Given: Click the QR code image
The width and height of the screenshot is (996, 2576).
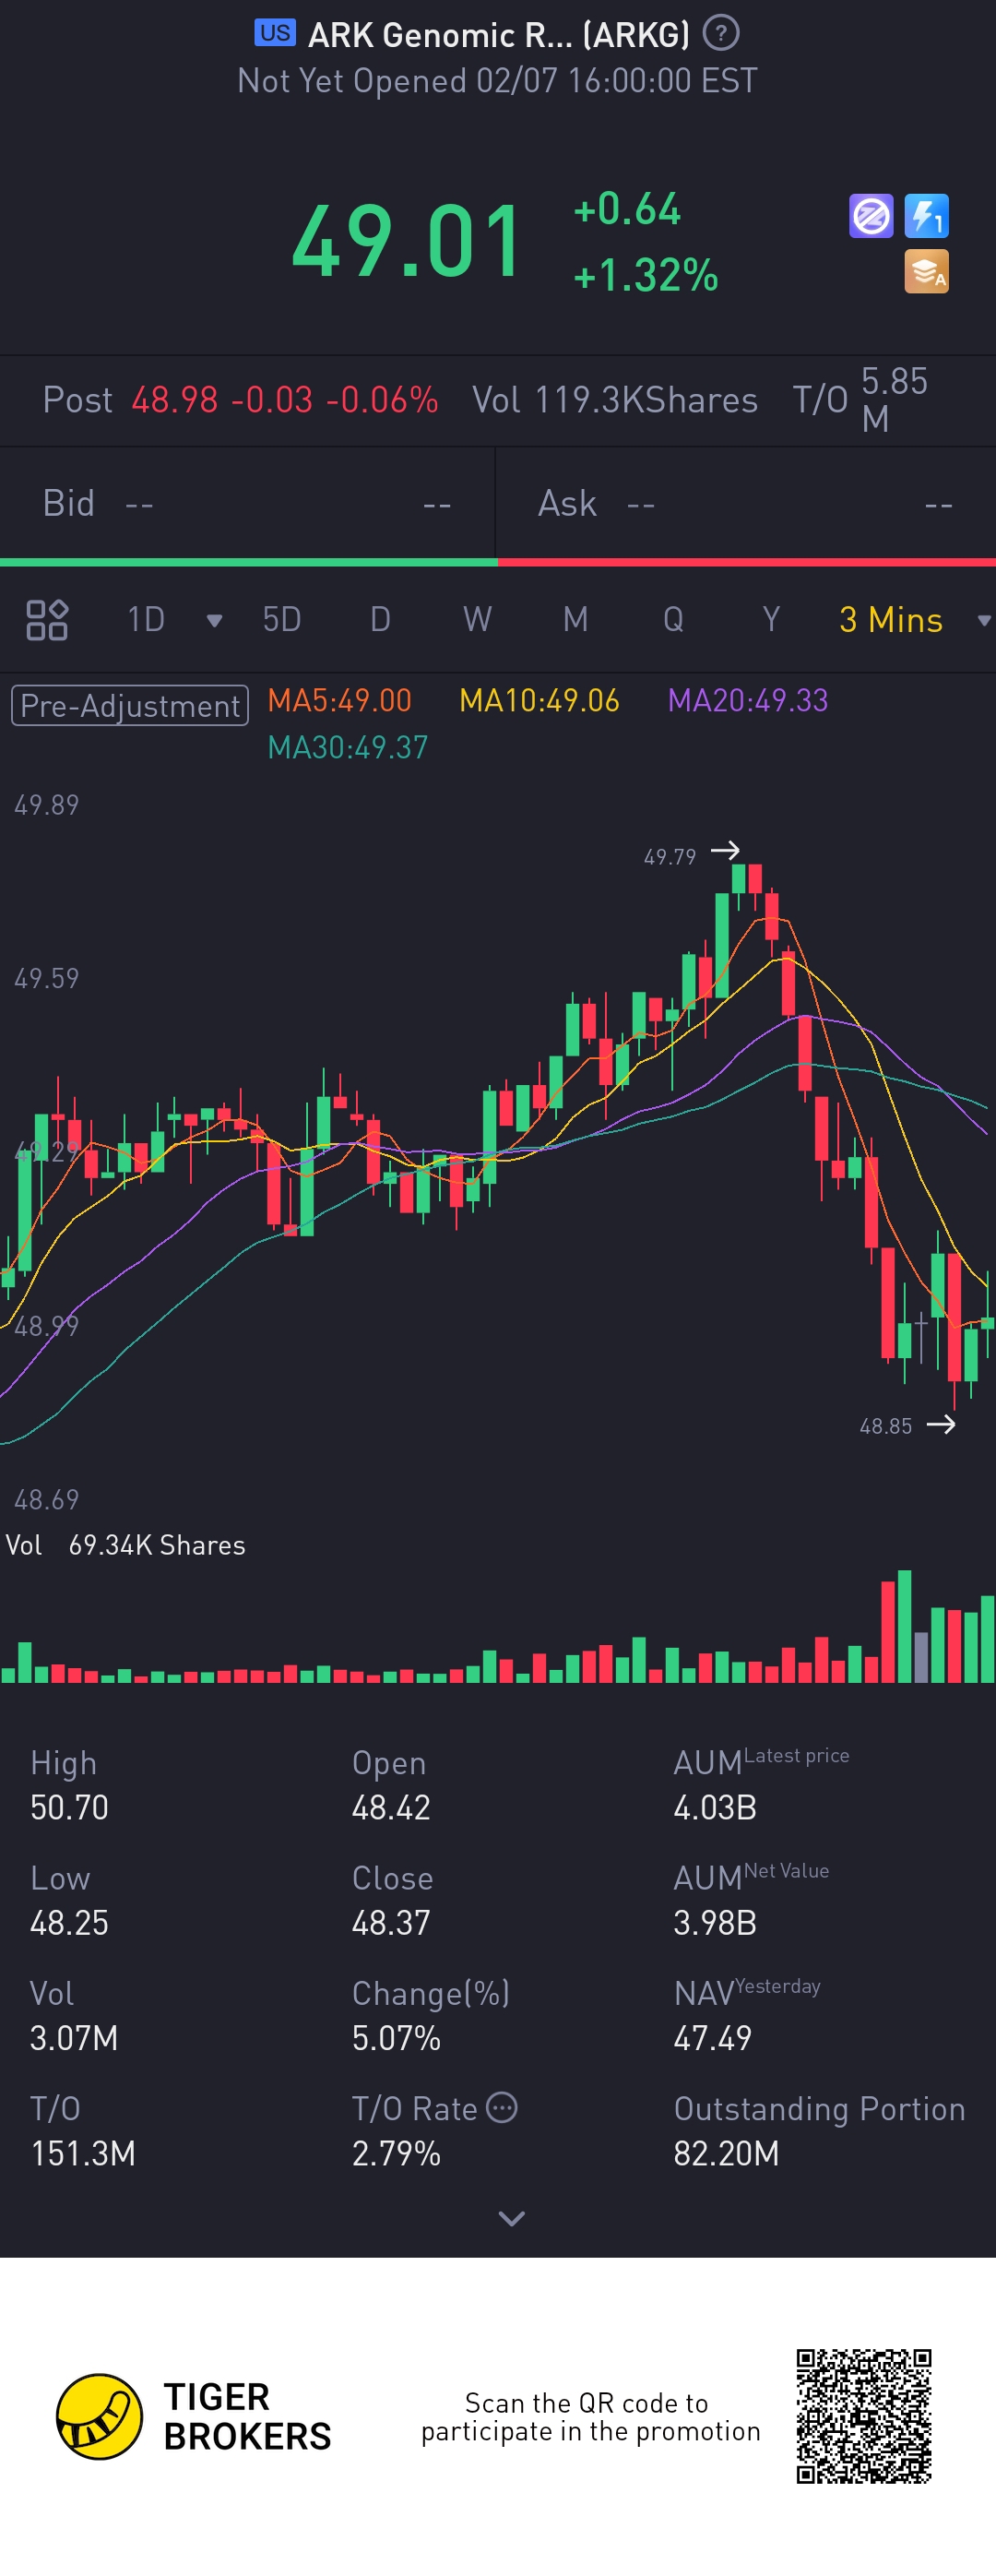Looking at the screenshot, I should [864, 2416].
